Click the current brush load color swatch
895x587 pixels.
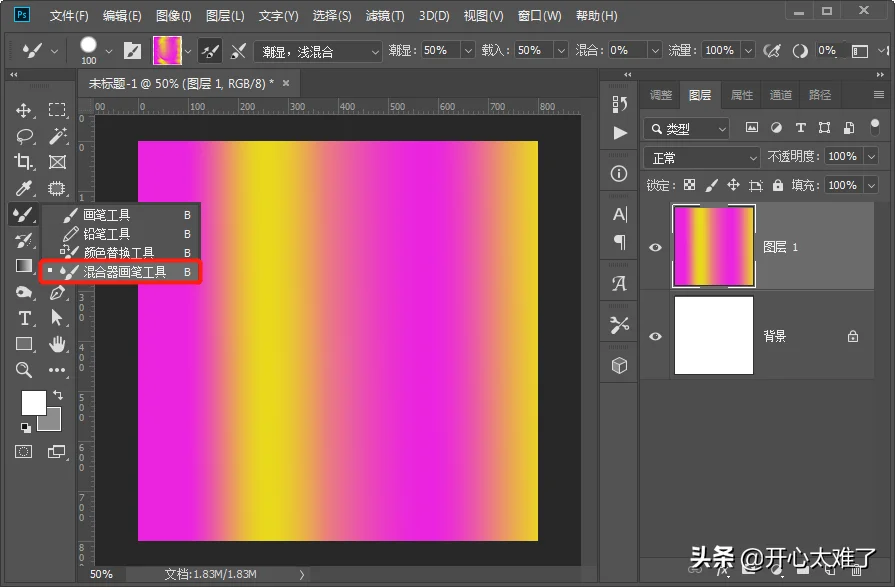pyautogui.click(x=167, y=51)
